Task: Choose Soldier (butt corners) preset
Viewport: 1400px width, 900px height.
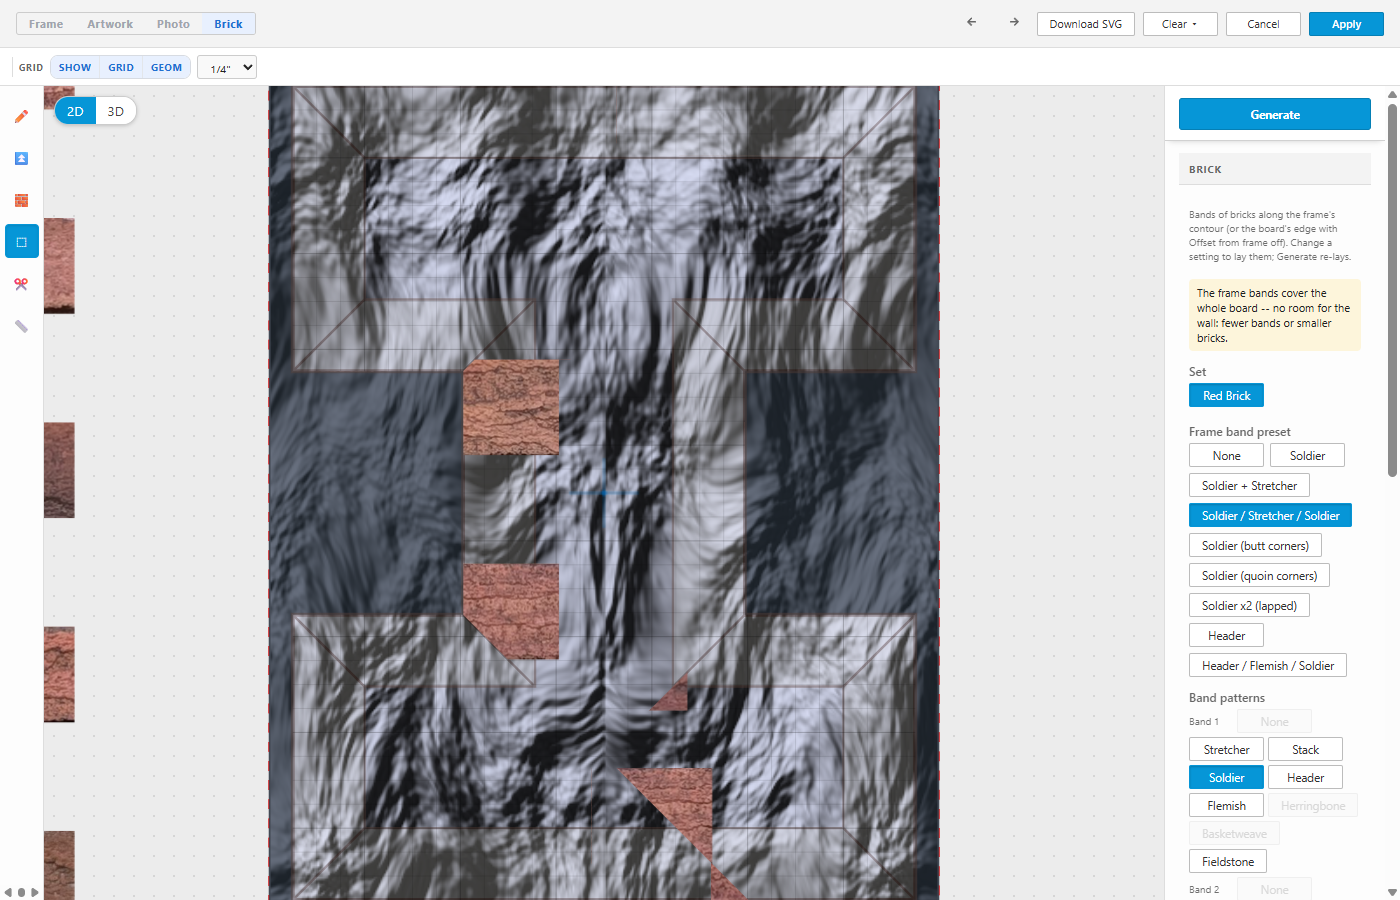Action: pyautogui.click(x=1255, y=546)
